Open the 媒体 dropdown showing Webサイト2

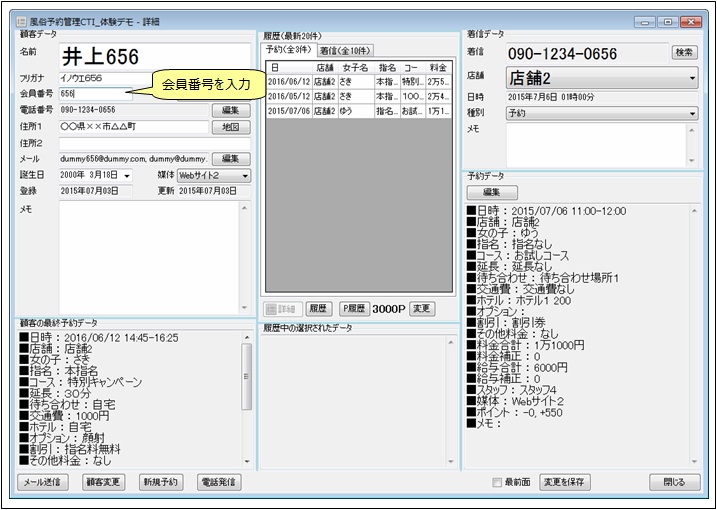pyautogui.click(x=213, y=175)
